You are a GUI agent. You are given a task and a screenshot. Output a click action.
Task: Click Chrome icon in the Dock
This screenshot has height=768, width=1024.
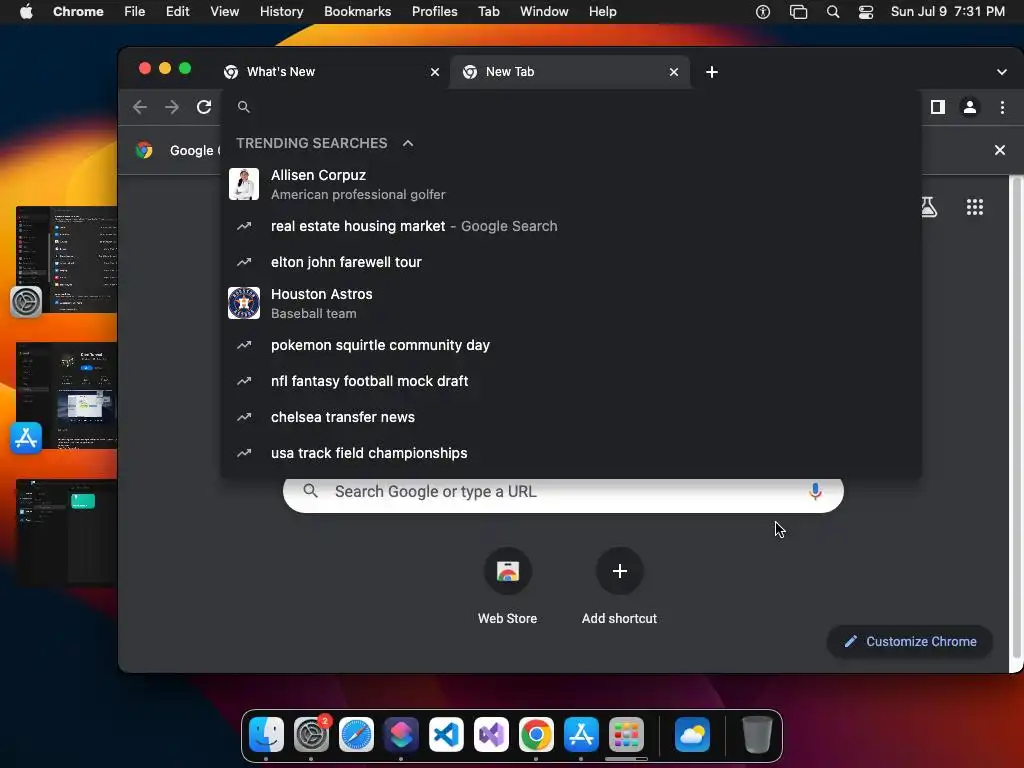(x=536, y=735)
